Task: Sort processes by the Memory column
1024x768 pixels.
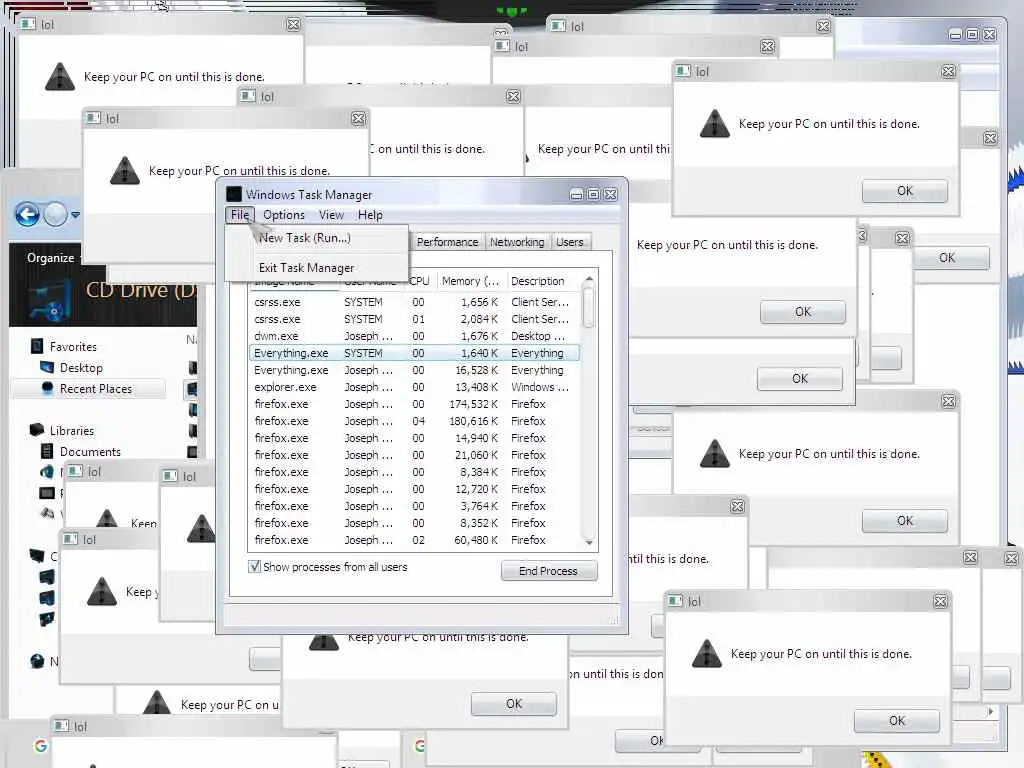Action: pos(470,281)
